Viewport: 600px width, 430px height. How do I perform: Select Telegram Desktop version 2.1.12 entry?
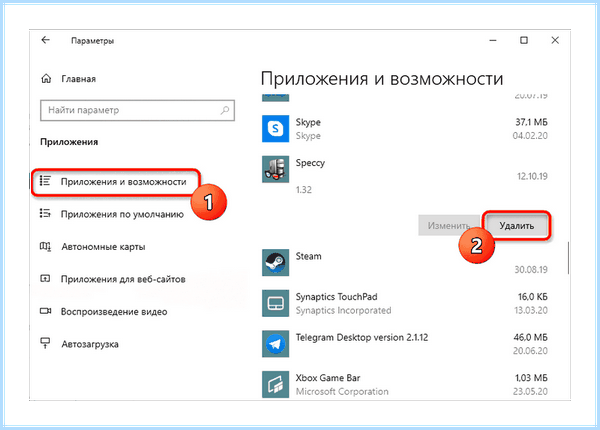(362, 337)
